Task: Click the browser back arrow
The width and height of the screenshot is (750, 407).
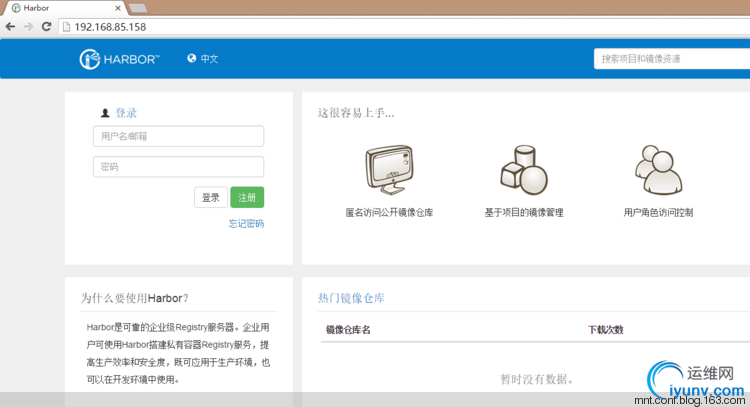Action: 10,27
